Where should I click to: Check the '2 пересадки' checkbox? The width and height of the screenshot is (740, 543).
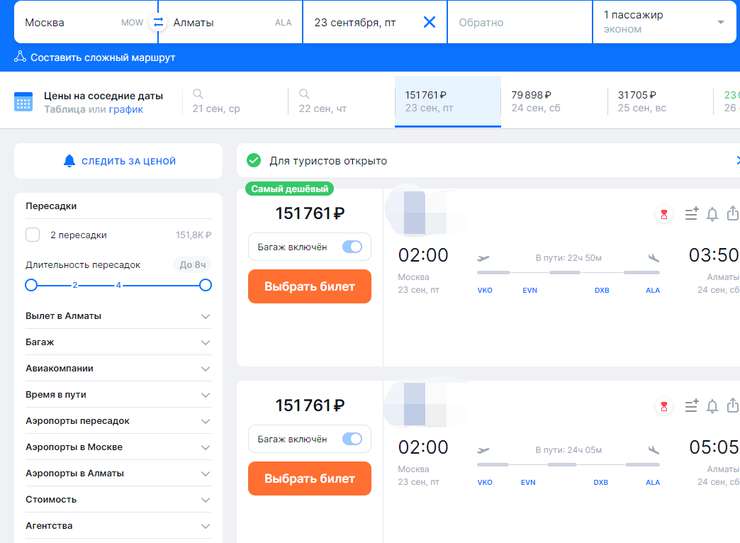pyautogui.click(x=33, y=235)
